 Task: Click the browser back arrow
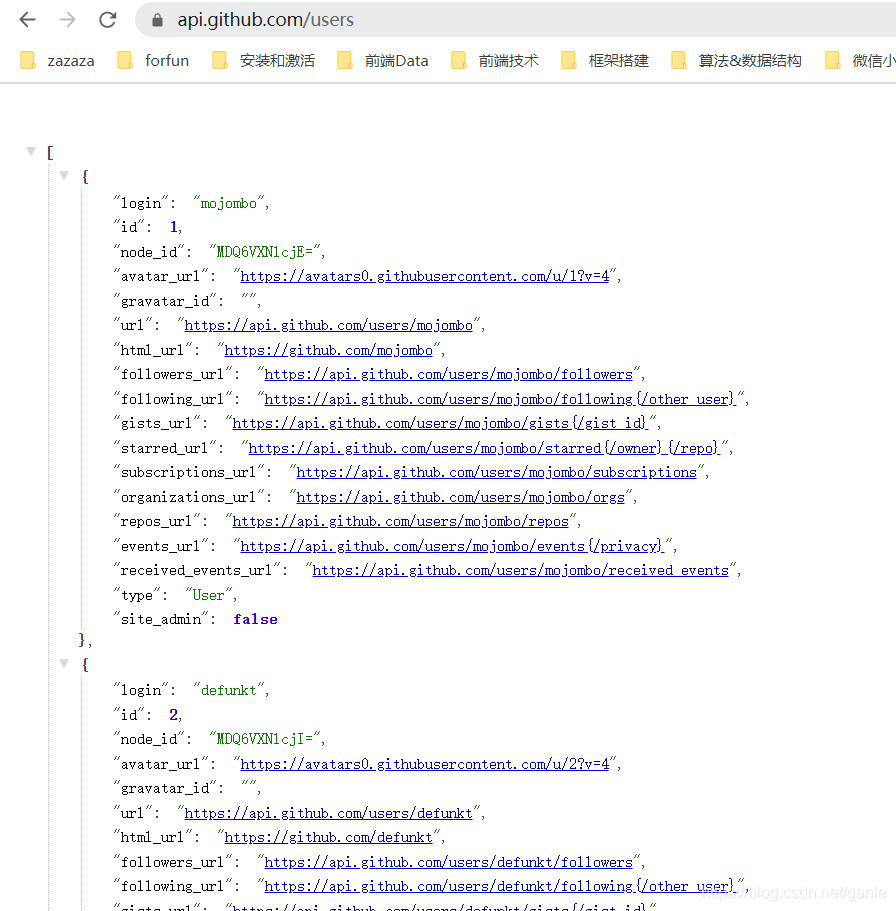coord(27,18)
